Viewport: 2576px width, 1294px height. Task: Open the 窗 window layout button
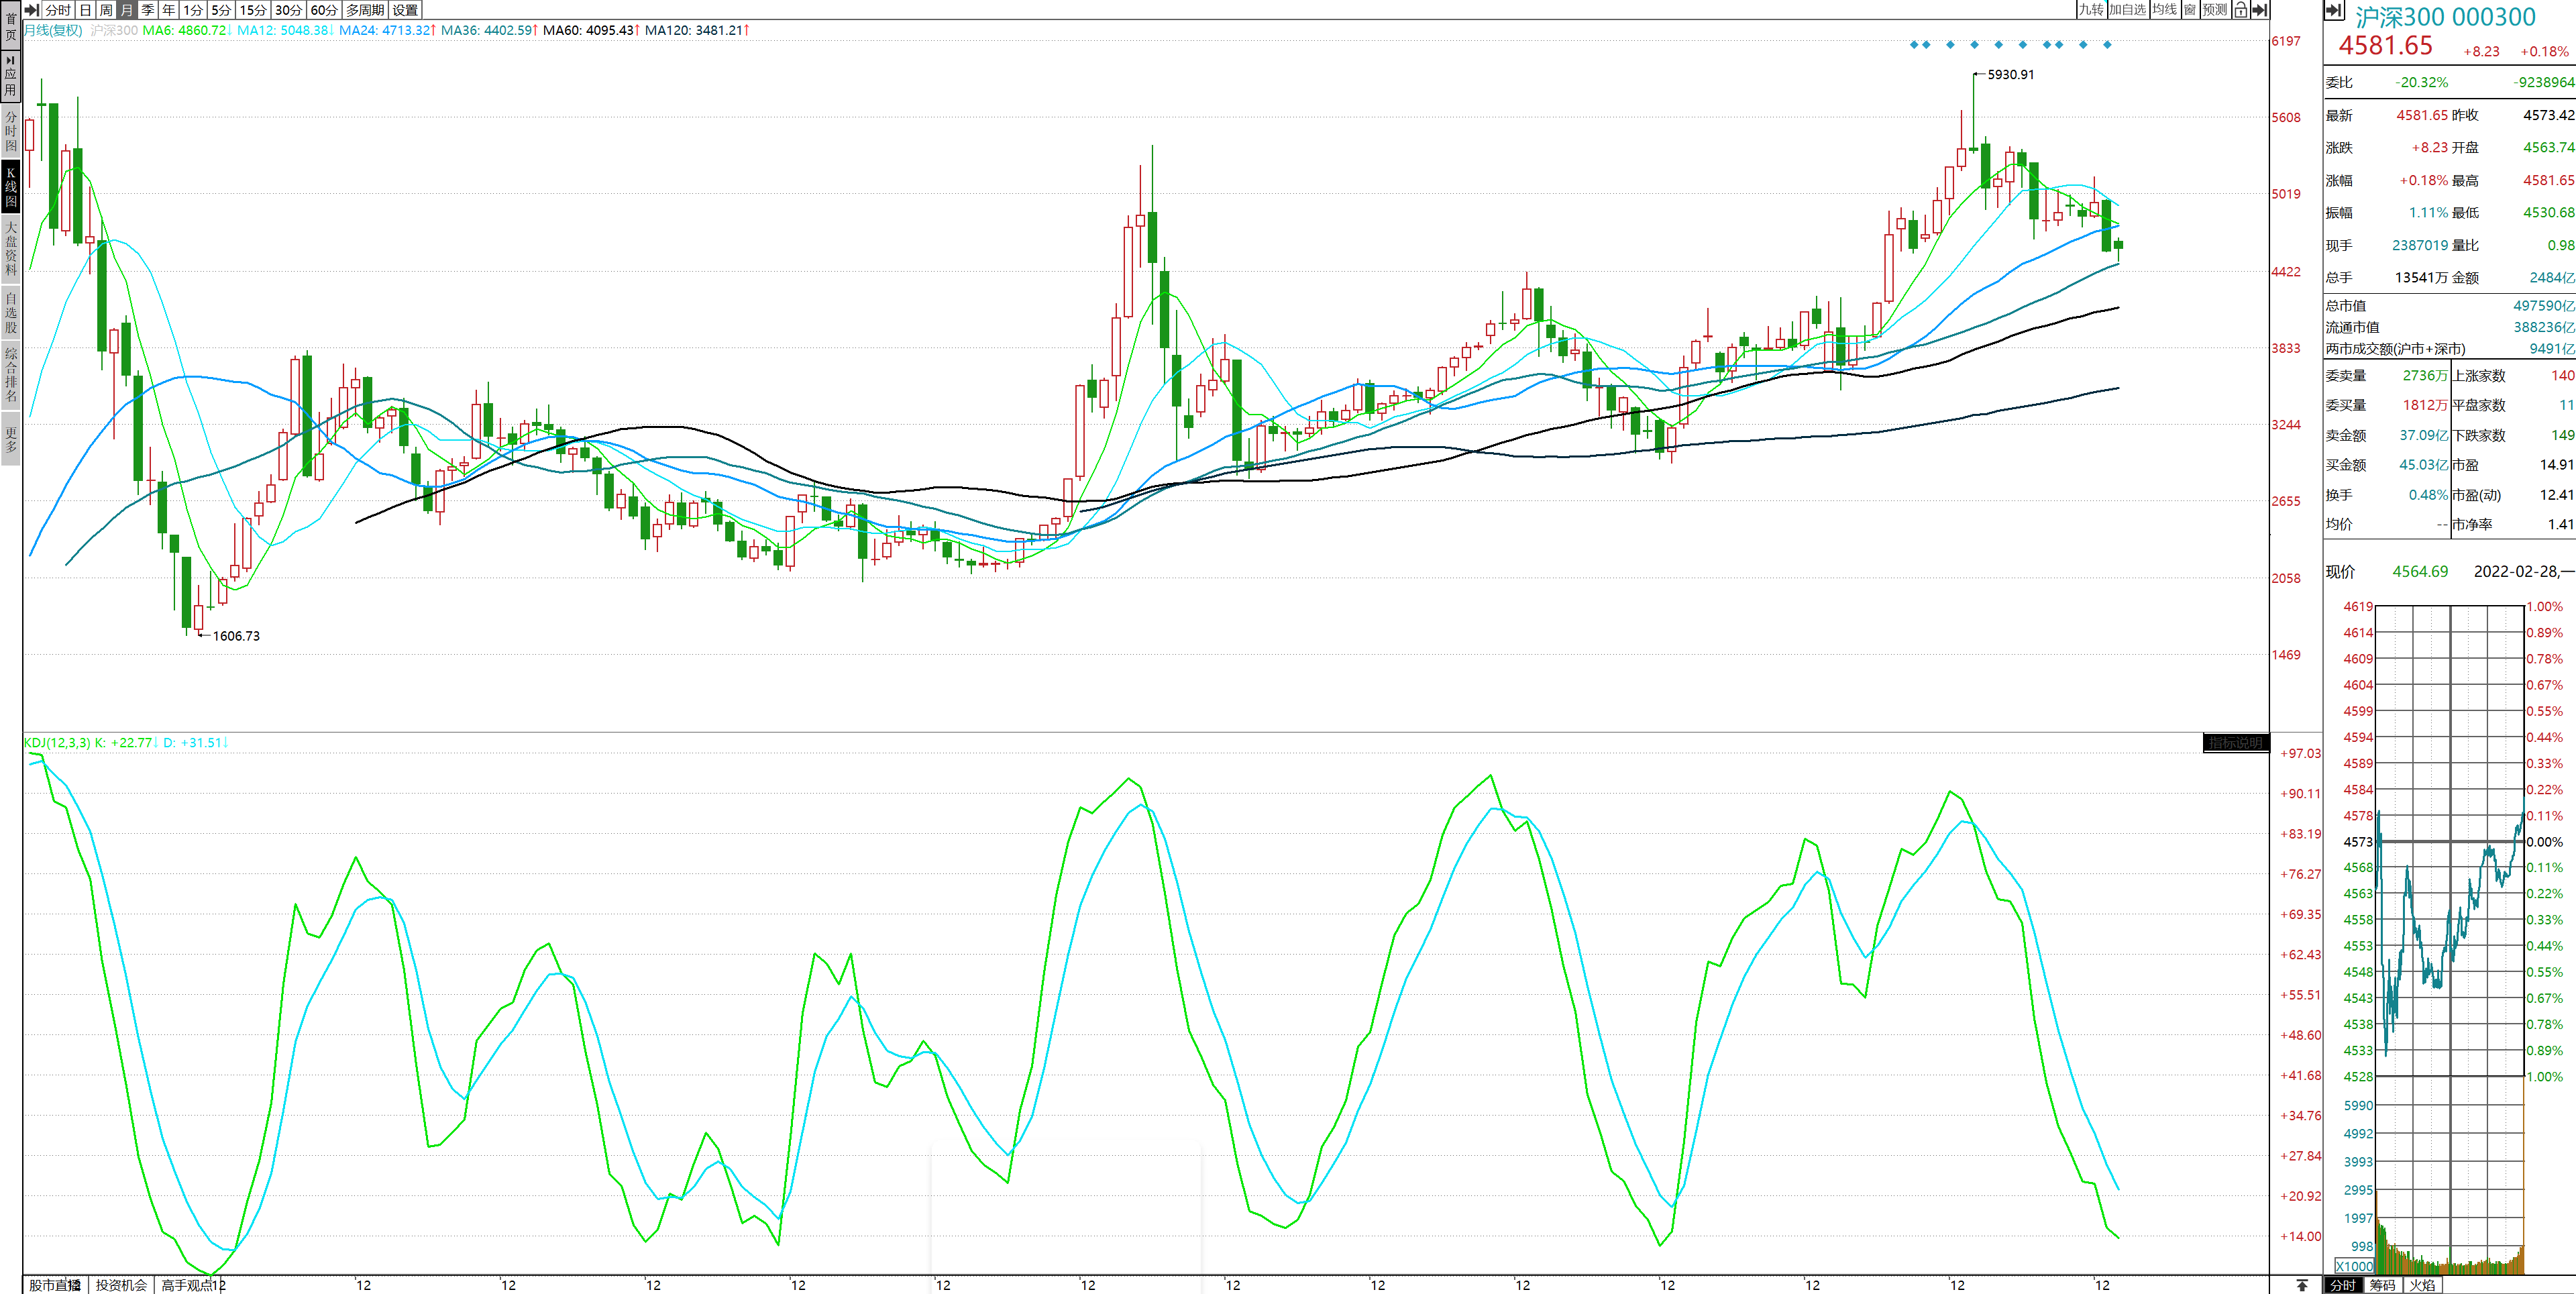(2190, 10)
